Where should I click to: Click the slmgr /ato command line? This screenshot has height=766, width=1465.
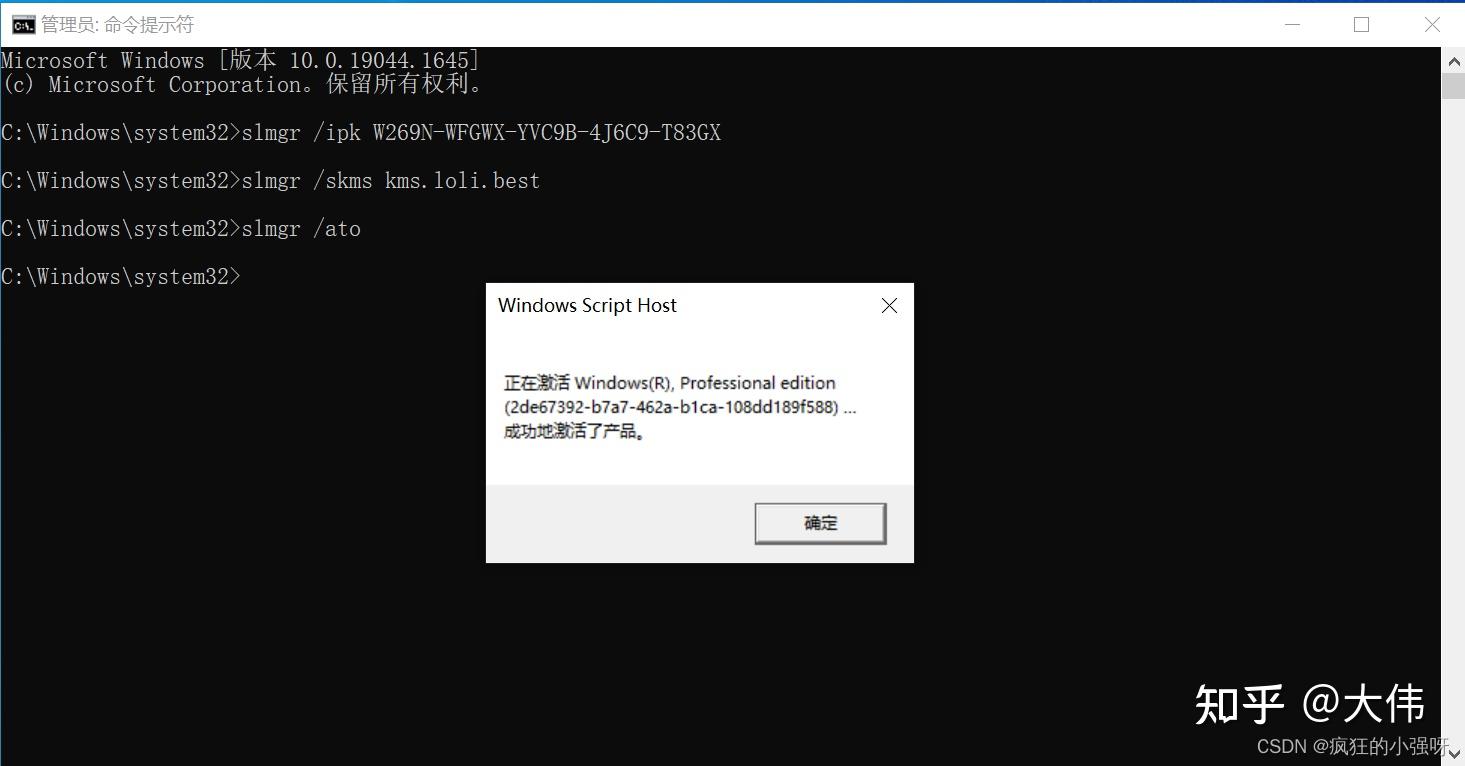click(x=181, y=229)
